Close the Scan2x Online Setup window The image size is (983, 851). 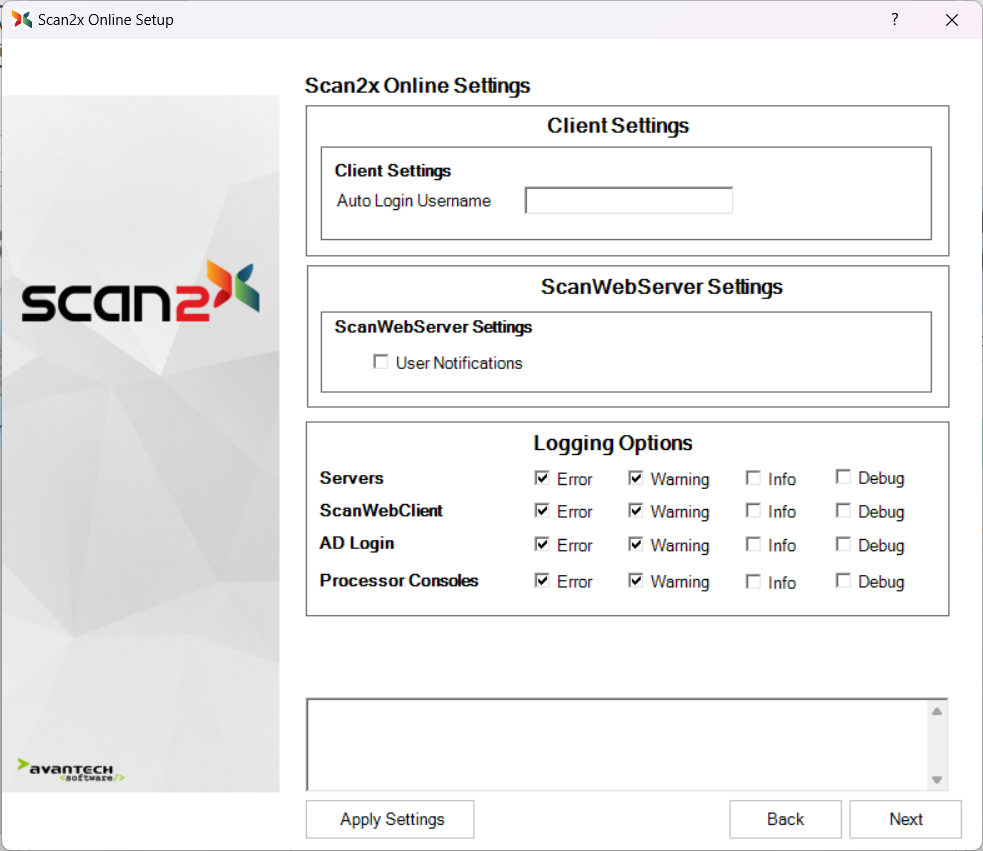tap(951, 19)
